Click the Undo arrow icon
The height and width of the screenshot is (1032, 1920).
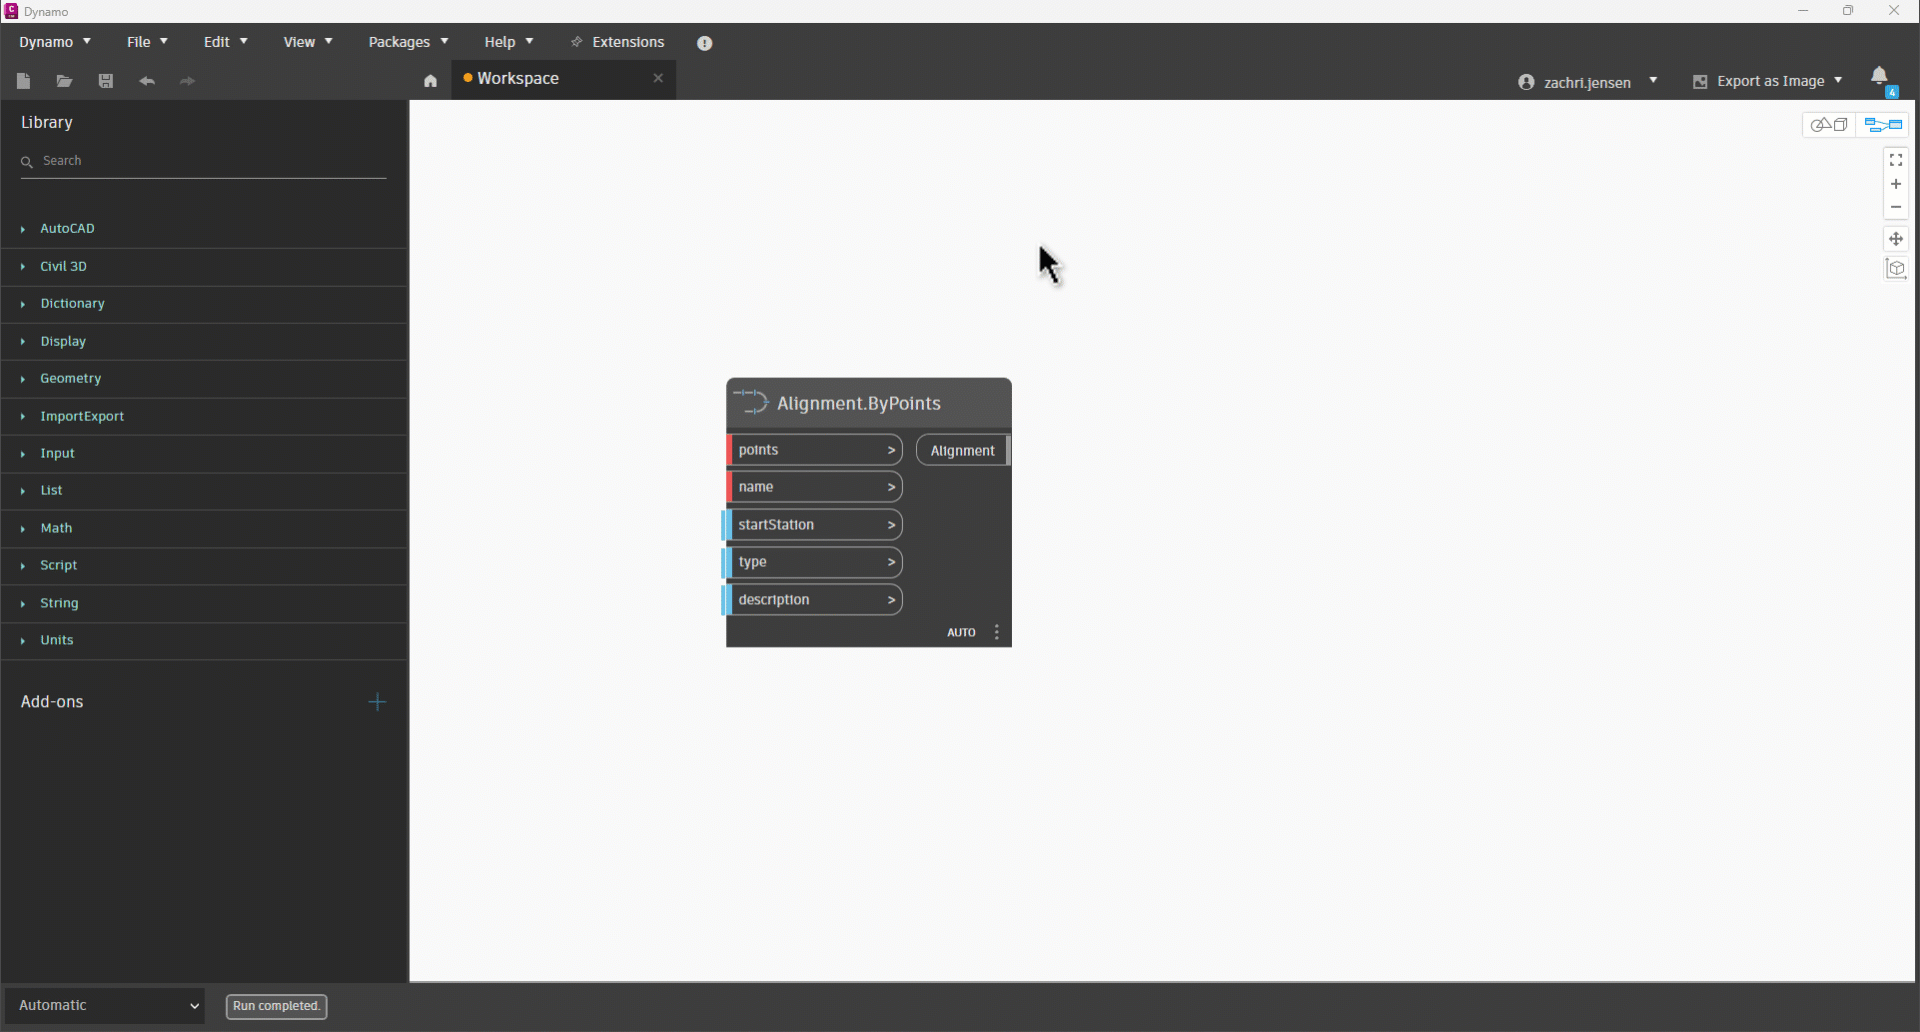[x=147, y=81]
